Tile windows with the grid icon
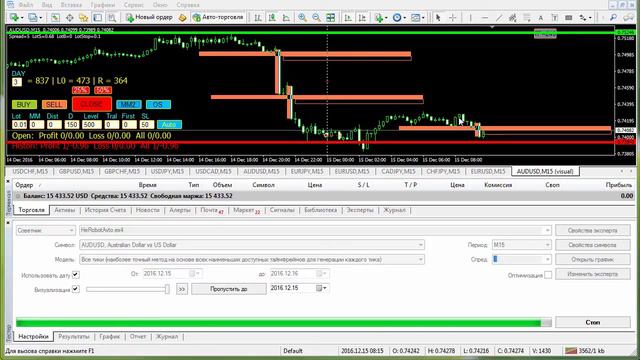The height and width of the screenshot is (360, 640). point(331,17)
